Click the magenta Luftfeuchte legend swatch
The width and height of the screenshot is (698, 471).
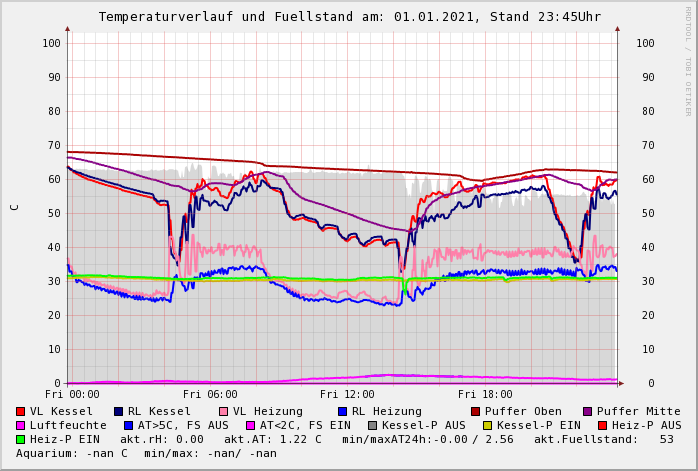(x=20, y=425)
